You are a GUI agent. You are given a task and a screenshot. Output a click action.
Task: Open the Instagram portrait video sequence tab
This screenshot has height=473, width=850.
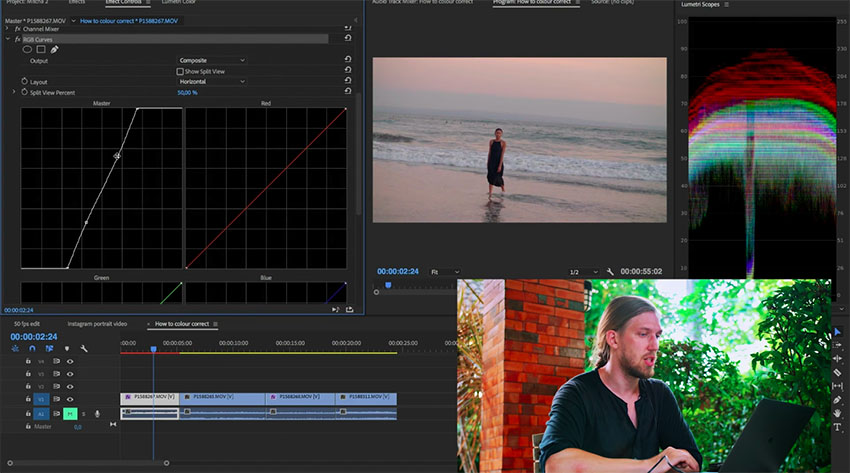(97, 323)
